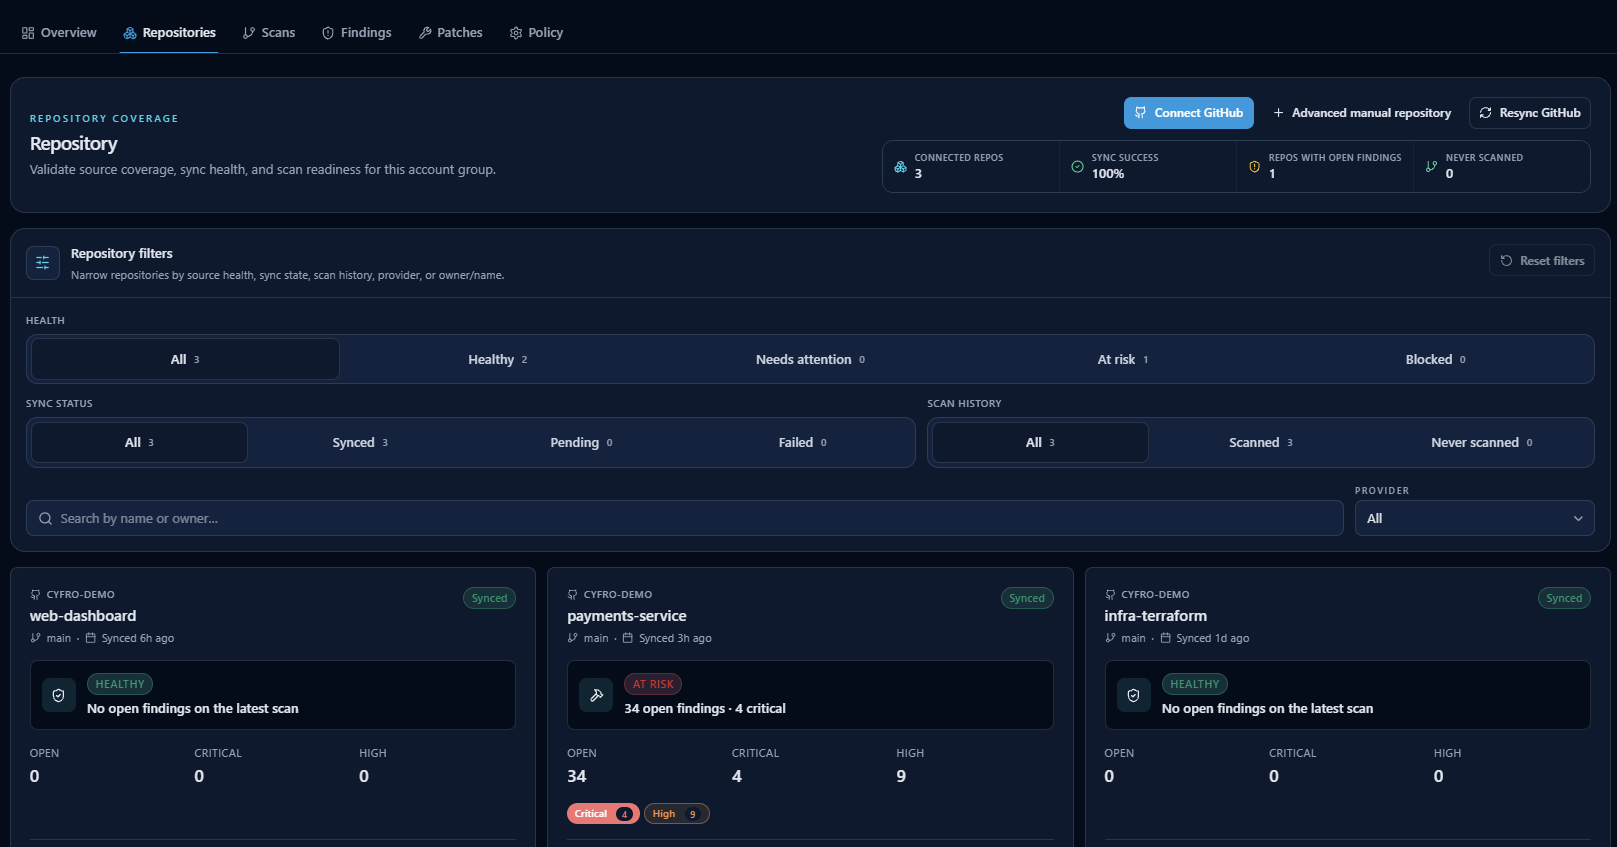
Task: Open the Policy tab
Action: pyautogui.click(x=536, y=33)
